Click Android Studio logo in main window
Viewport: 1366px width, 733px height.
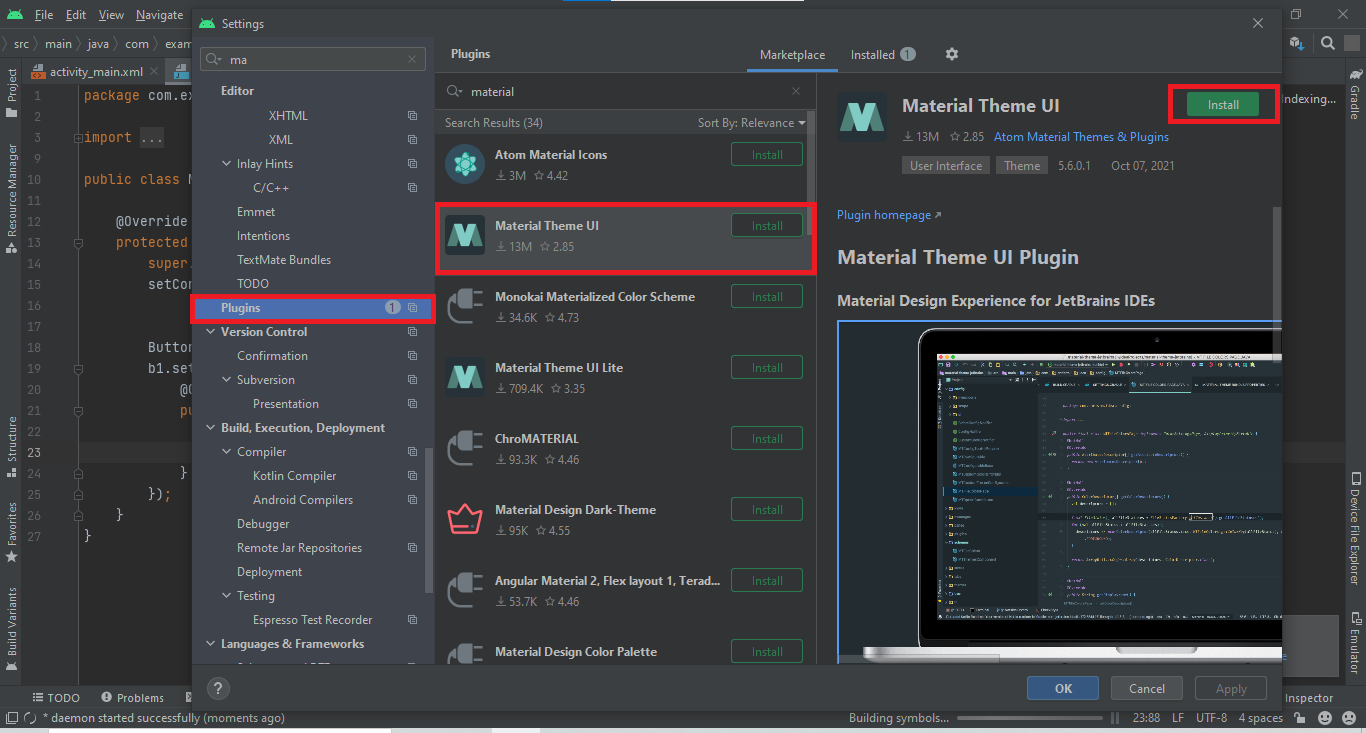pos(14,15)
